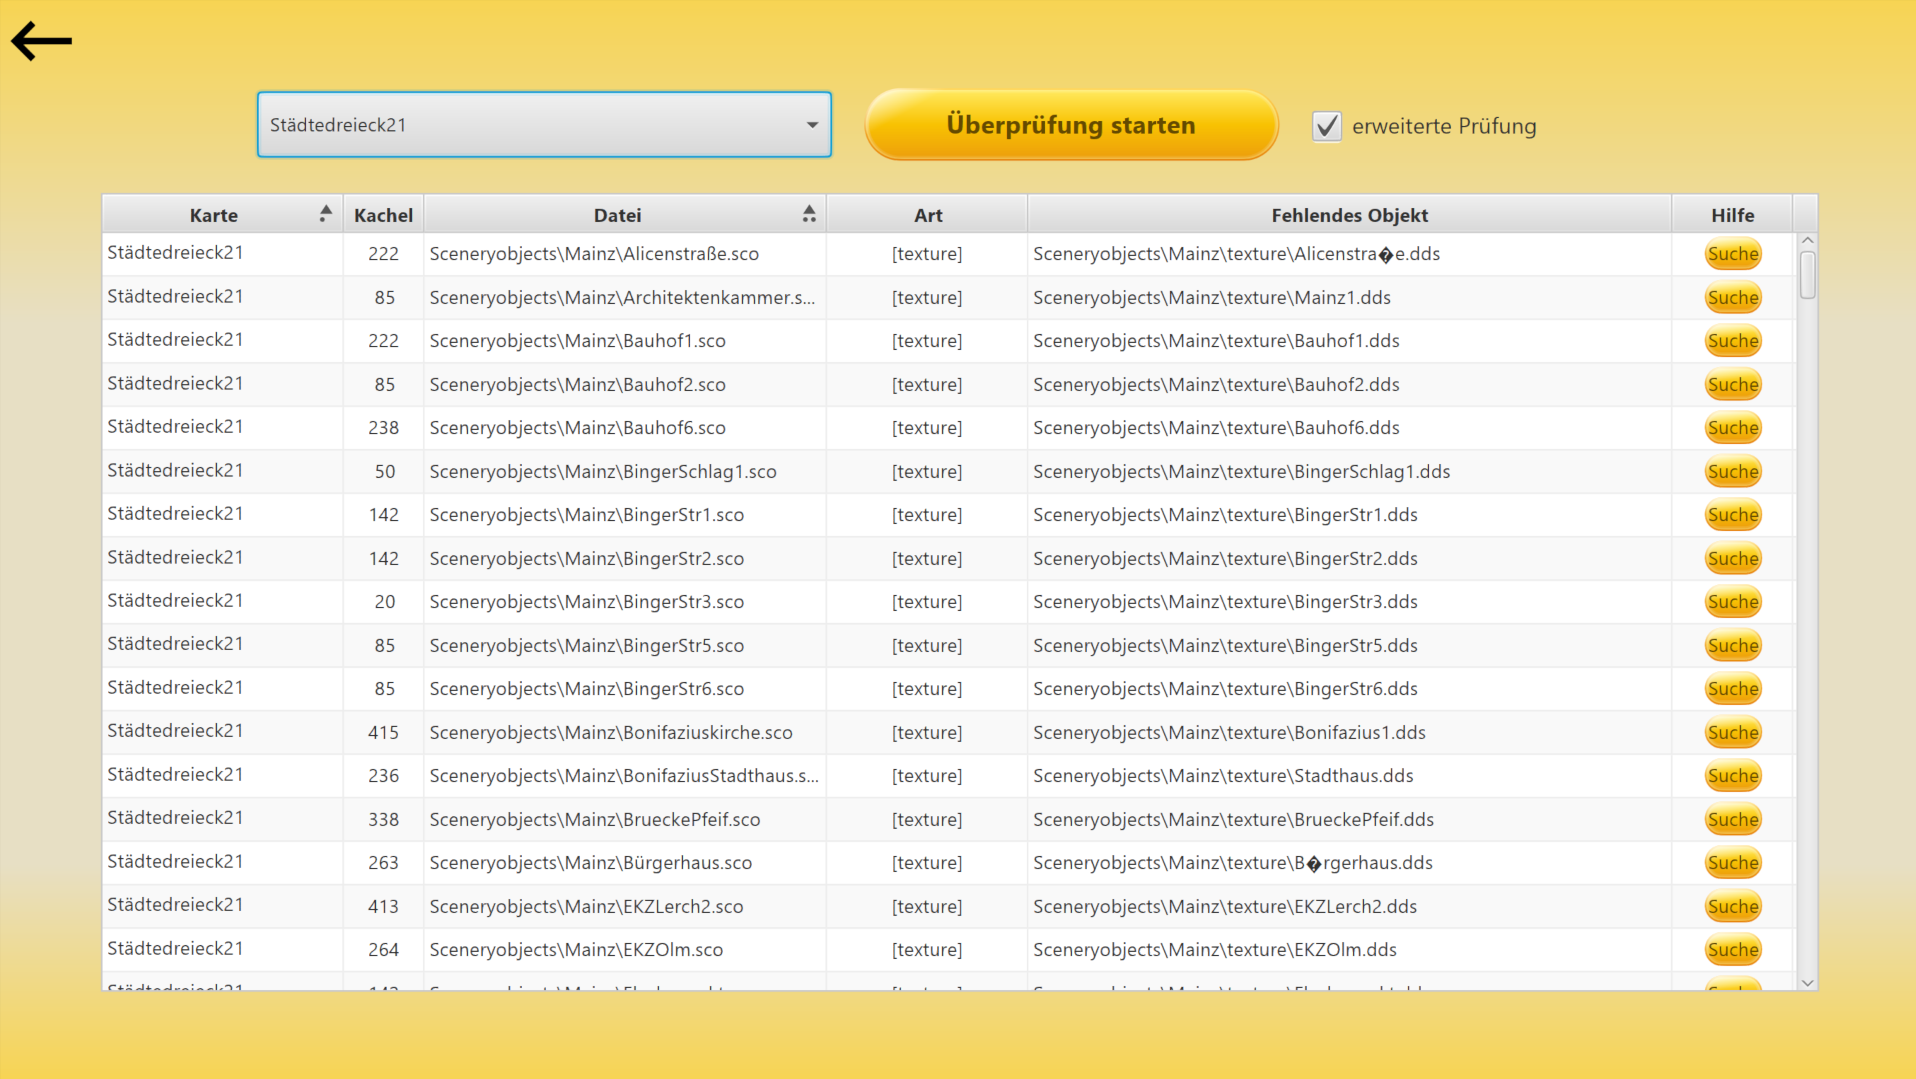The width and height of the screenshot is (1916, 1079).
Task: Click the scrollbar thumb of the table
Action: click(1807, 275)
